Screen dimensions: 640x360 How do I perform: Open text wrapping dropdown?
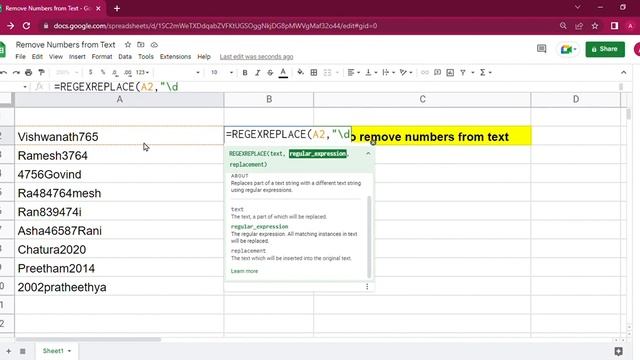pos(388,73)
